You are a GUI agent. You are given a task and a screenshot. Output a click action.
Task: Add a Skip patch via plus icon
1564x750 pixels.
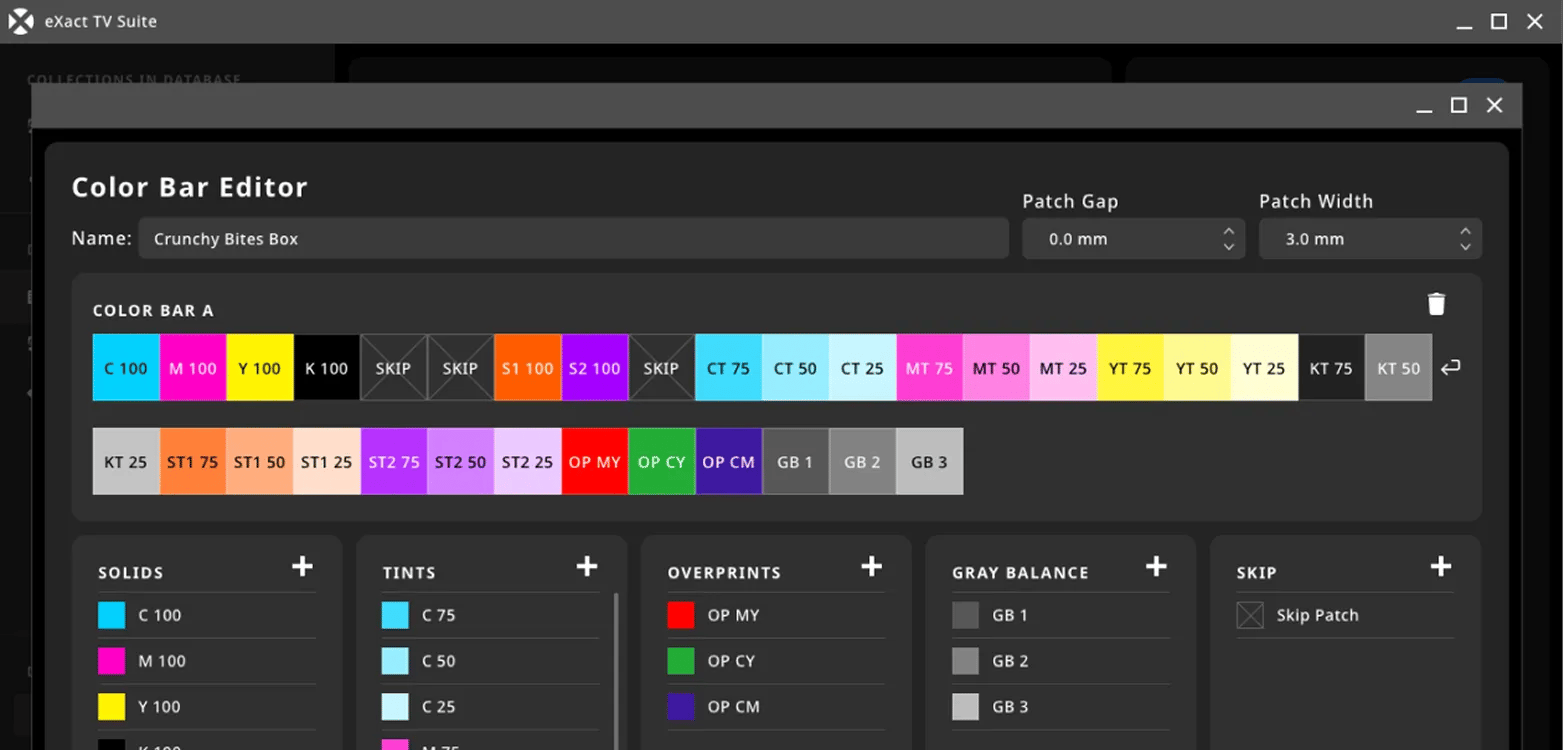pyautogui.click(x=1441, y=567)
